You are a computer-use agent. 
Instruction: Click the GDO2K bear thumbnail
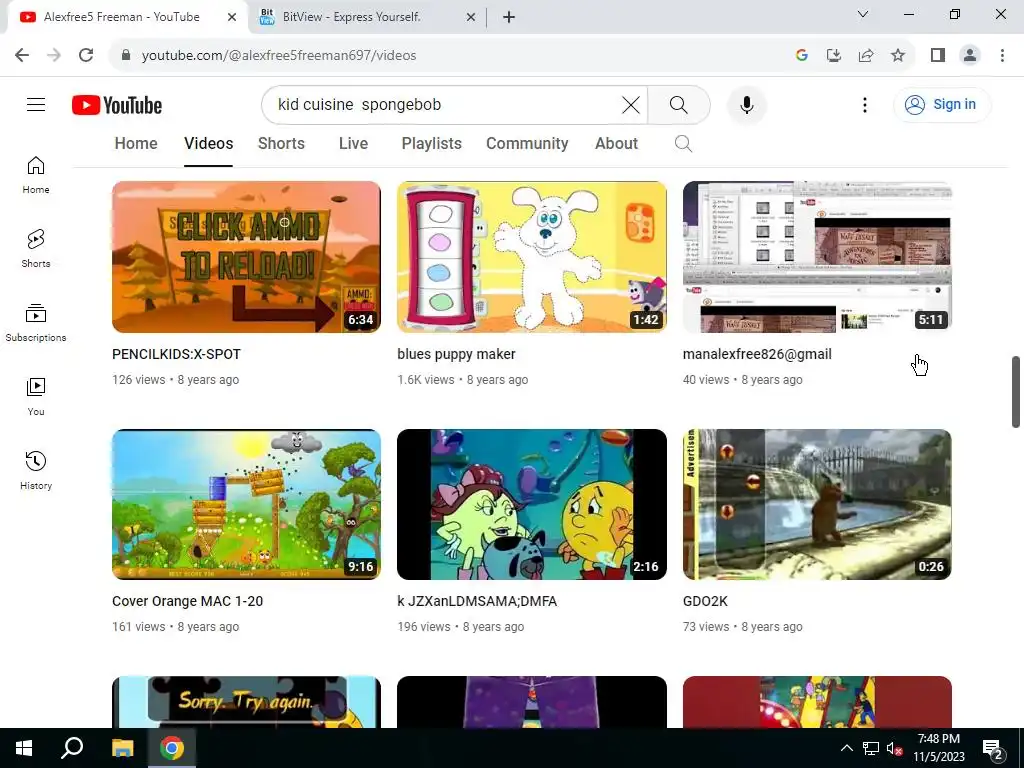pyautogui.click(x=817, y=504)
